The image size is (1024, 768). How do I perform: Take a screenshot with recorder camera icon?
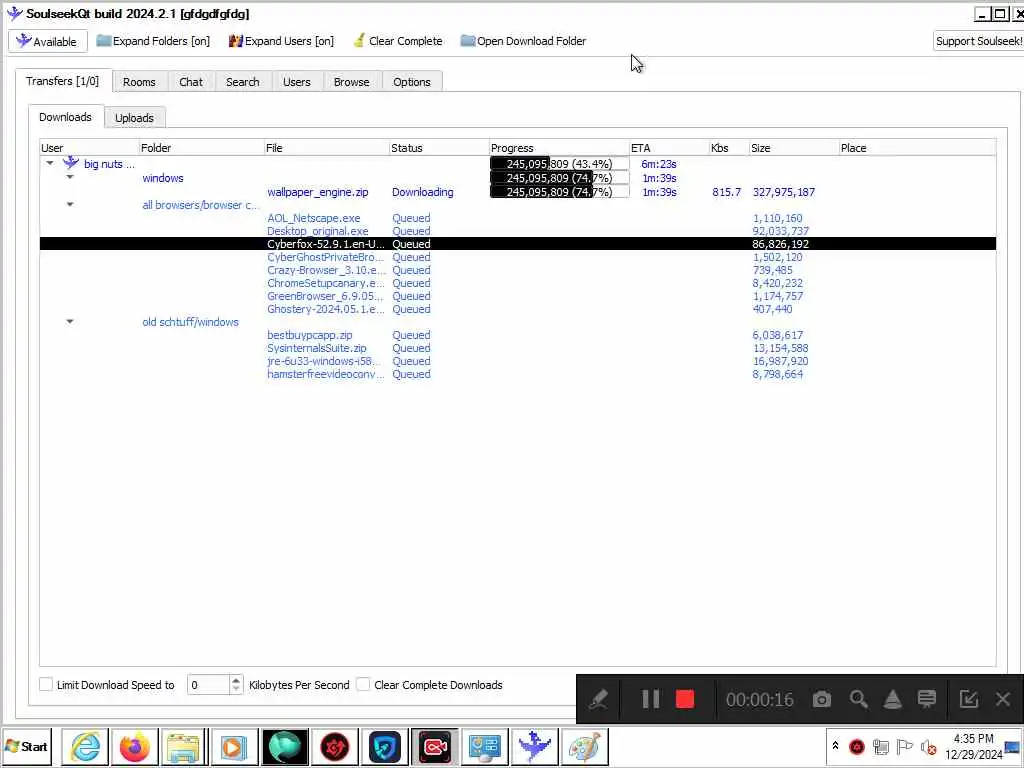pos(822,699)
